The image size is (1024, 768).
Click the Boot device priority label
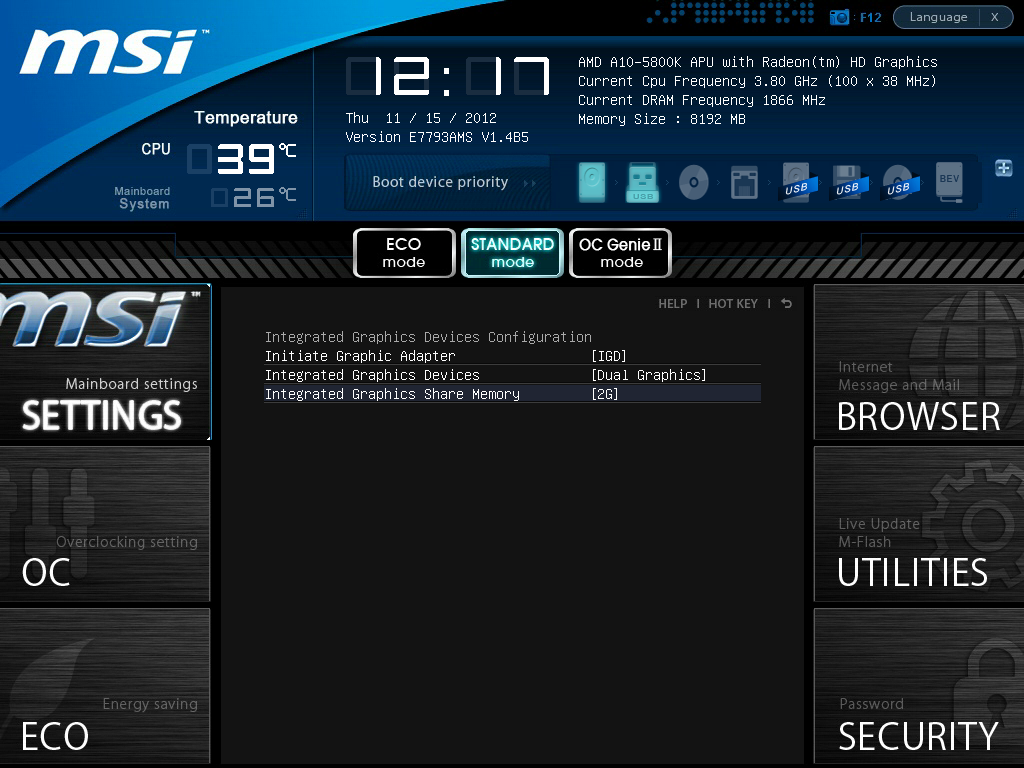click(440, 182)
